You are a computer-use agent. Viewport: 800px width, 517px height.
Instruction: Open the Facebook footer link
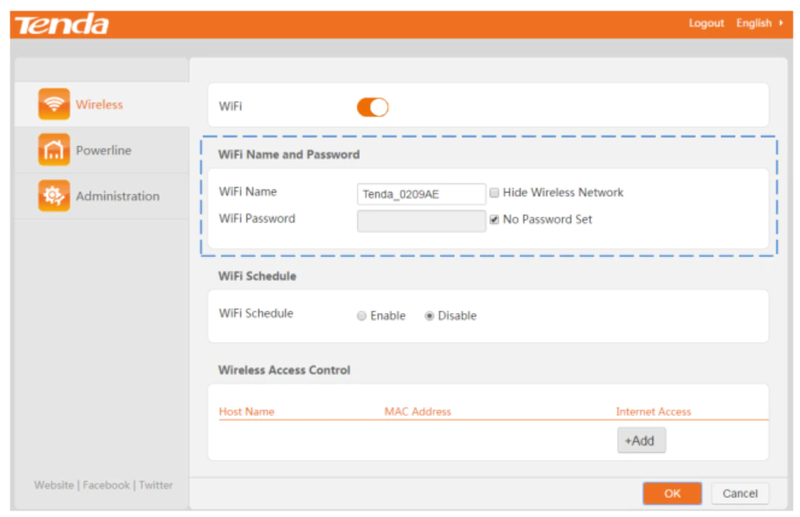tap(106, 485)
